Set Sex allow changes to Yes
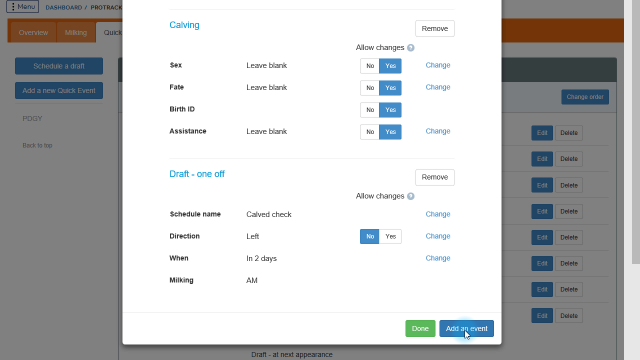 [x=391, y=66]
